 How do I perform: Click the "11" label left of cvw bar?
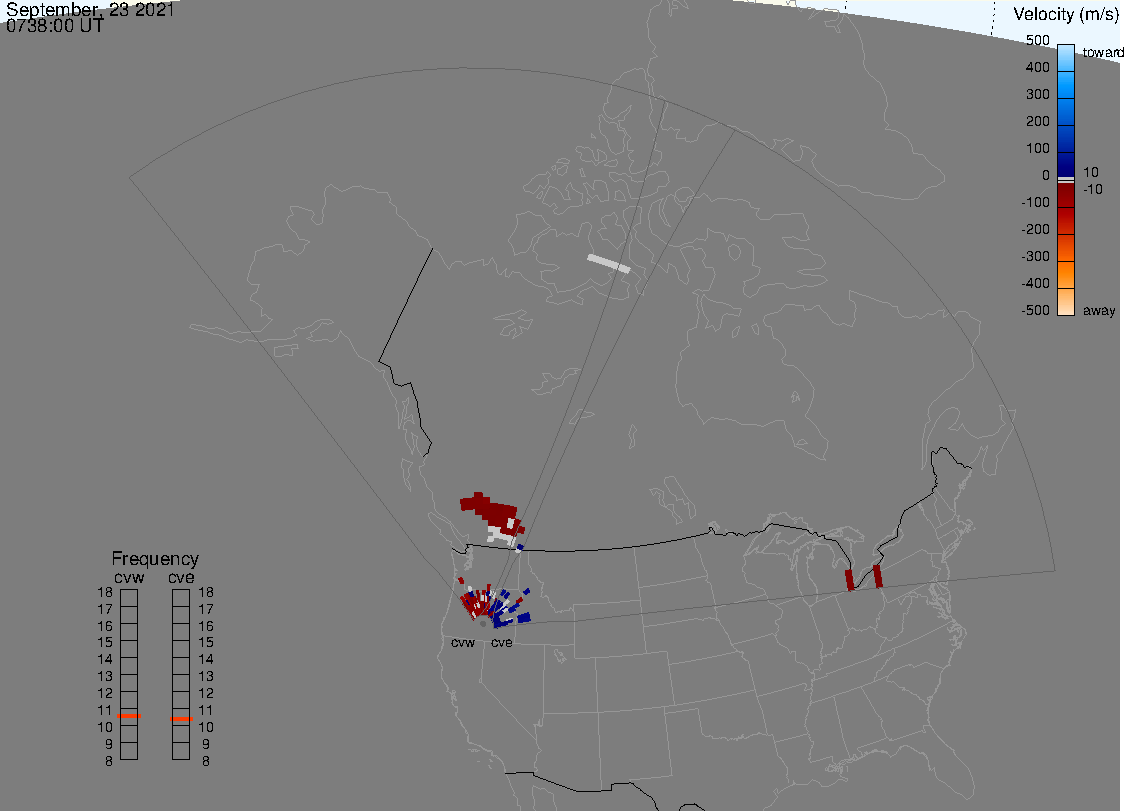tap(105, 710)
